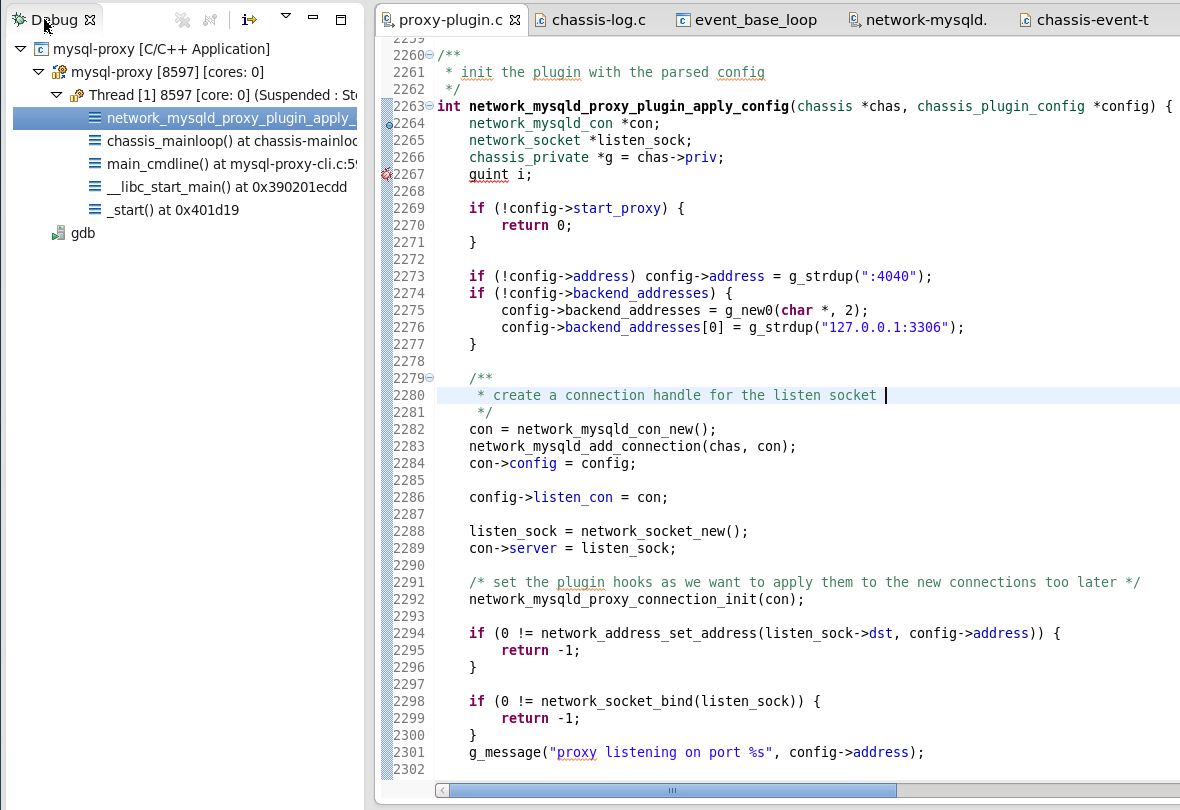Select main_cmdline() stack frame
The image size is (1180, 810).
point(232,163)
